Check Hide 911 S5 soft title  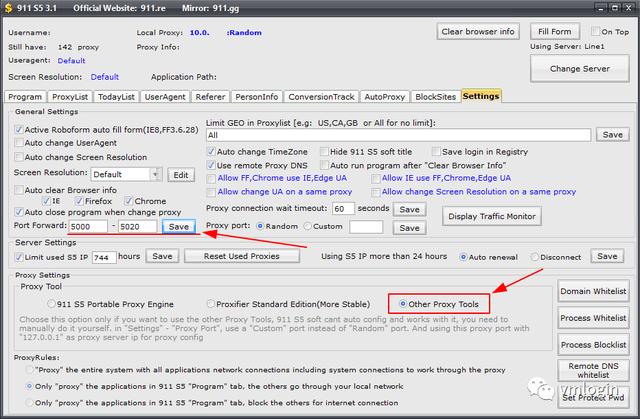click(323, 151)
